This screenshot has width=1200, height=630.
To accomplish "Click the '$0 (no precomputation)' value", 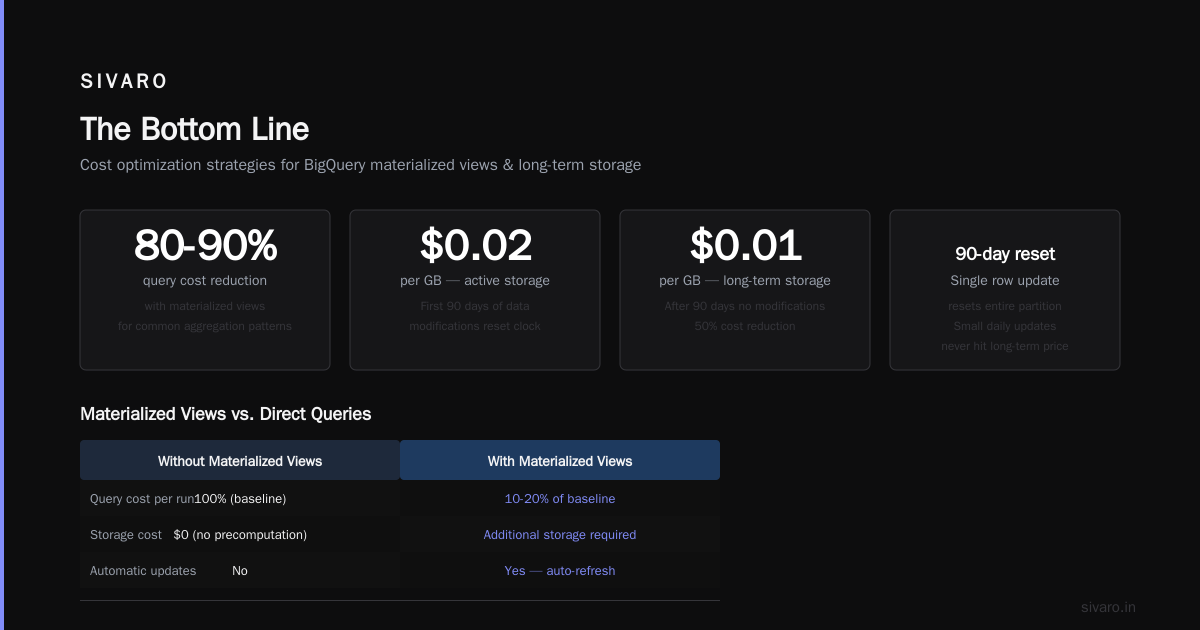I will coord(240,535).
